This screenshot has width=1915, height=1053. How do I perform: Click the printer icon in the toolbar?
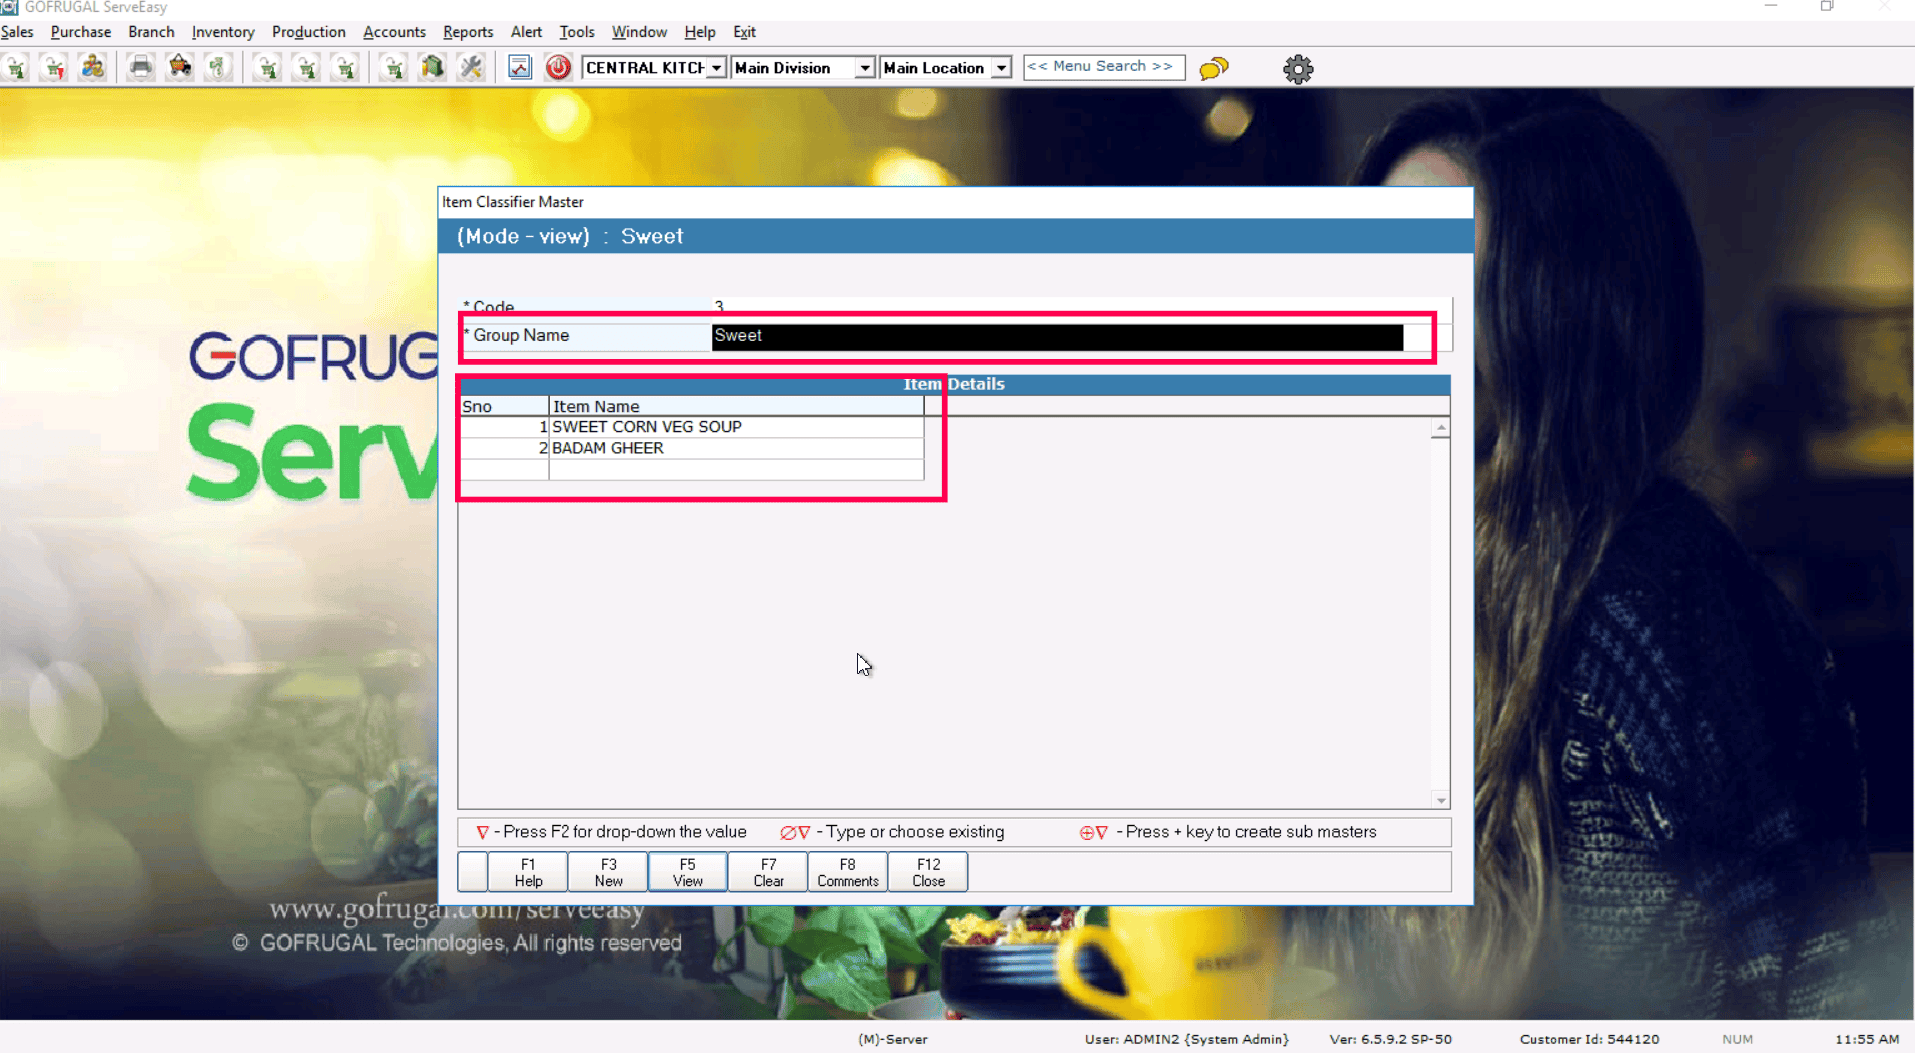pos(141,68)
